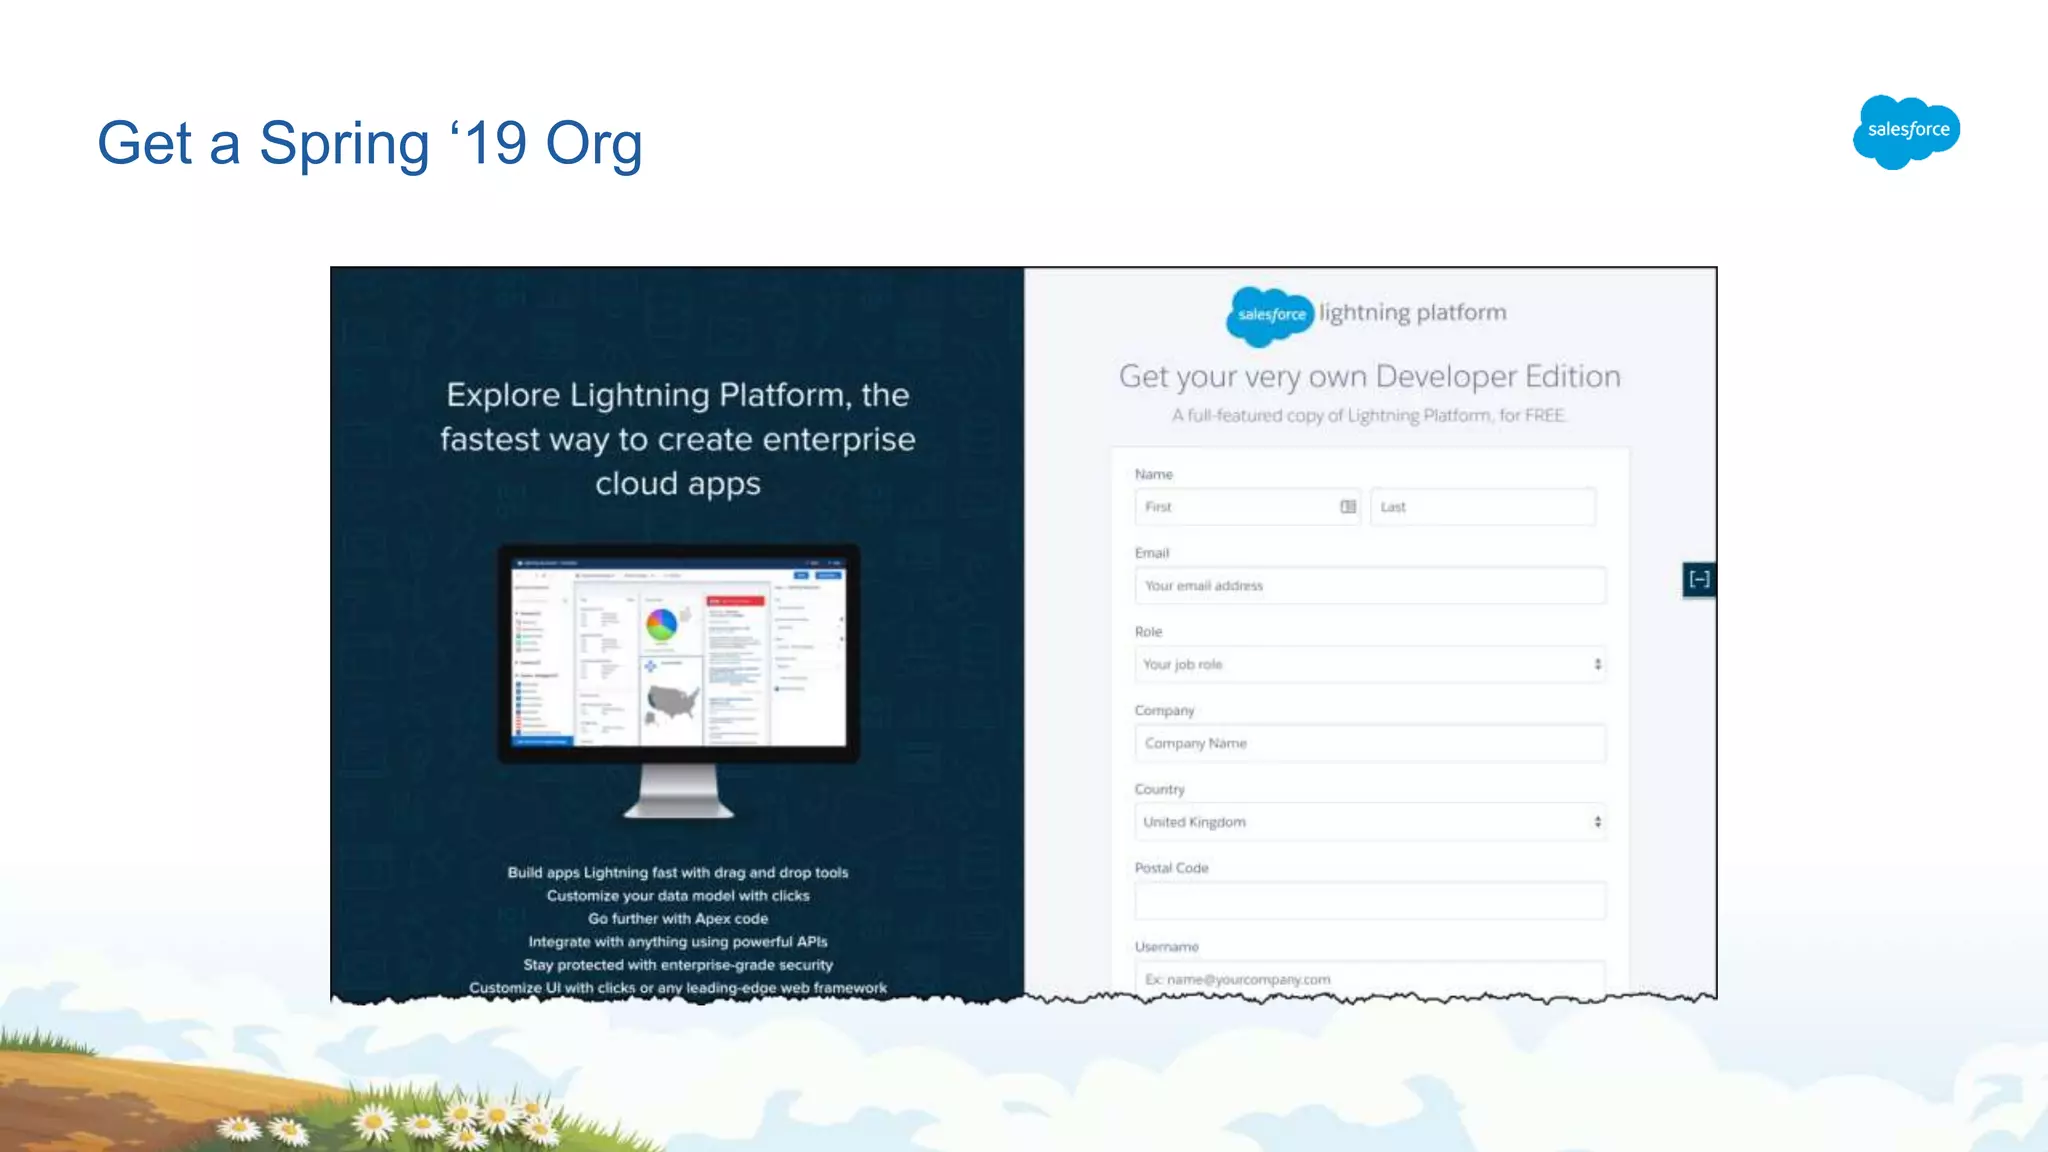Click the "Get a Spring '19 Org" title
The image size is (2048, 1152).
pos(369,143)
